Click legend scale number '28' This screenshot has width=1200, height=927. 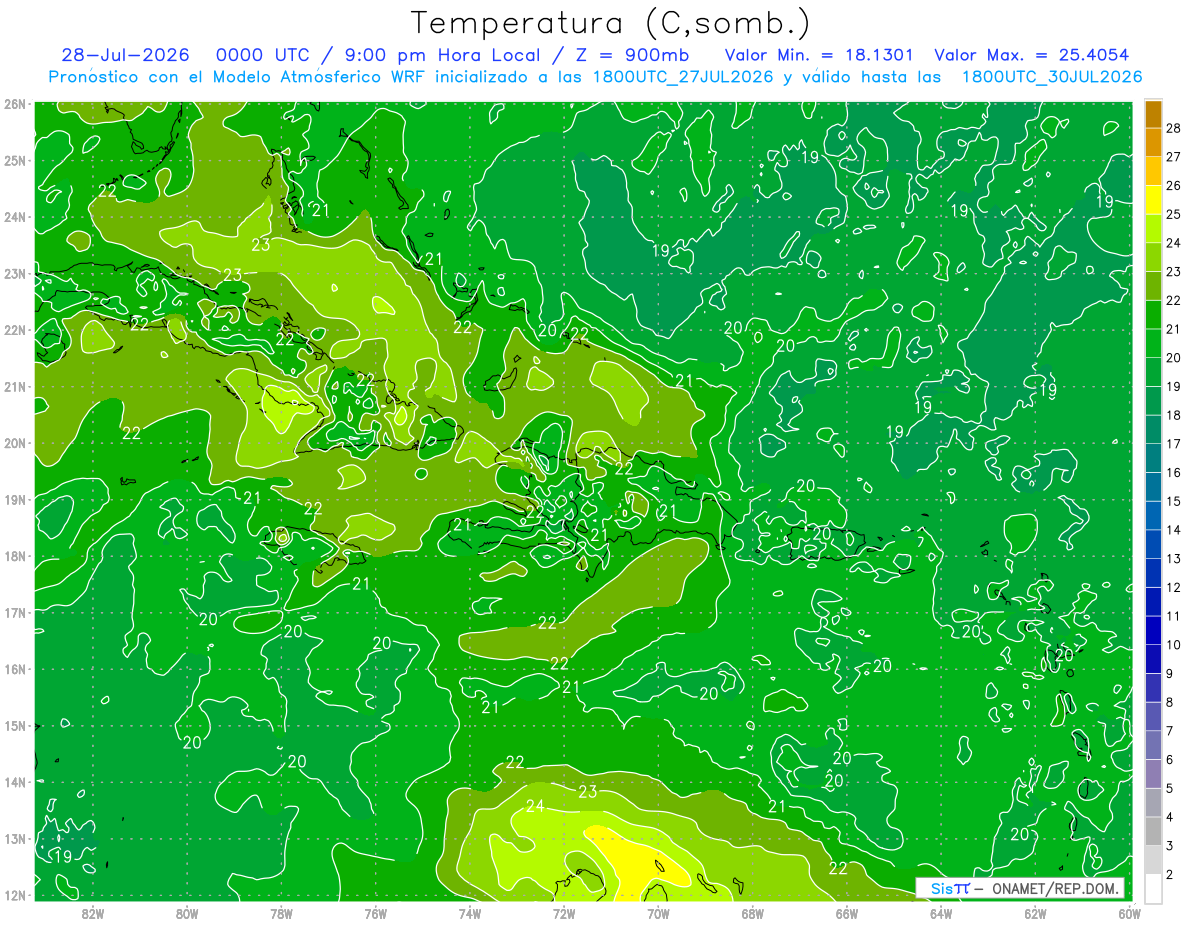1173,128
